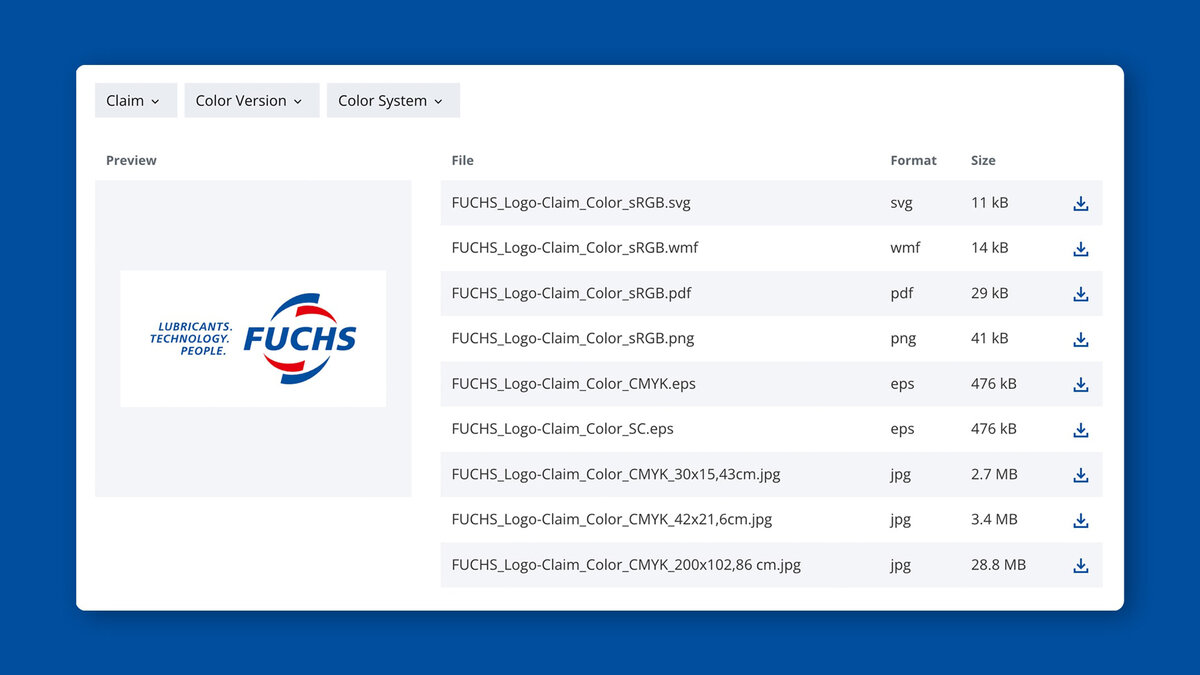Select file name FUCHS_Logo-Claim_Color_SC.eps
The height and width of the screenshot is (675, 1200).
coord(563,429)
